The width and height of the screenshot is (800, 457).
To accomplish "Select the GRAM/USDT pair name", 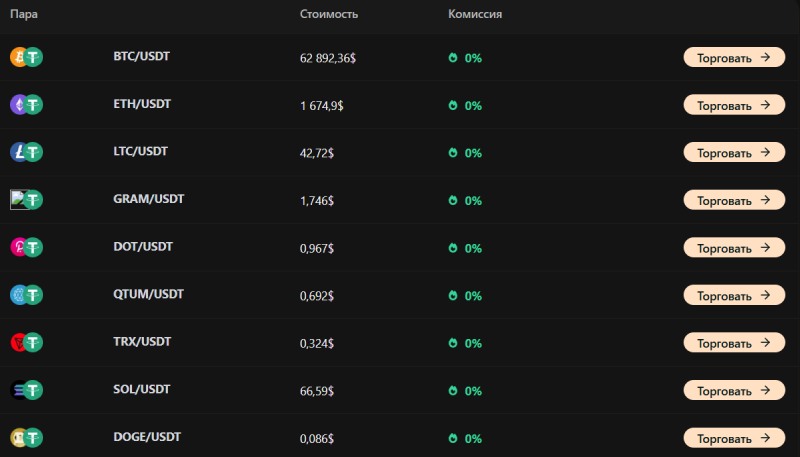I will coord(148,199).
